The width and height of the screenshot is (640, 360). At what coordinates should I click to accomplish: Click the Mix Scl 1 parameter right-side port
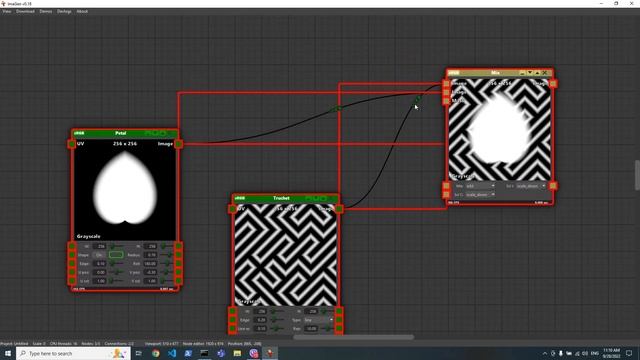553,186
